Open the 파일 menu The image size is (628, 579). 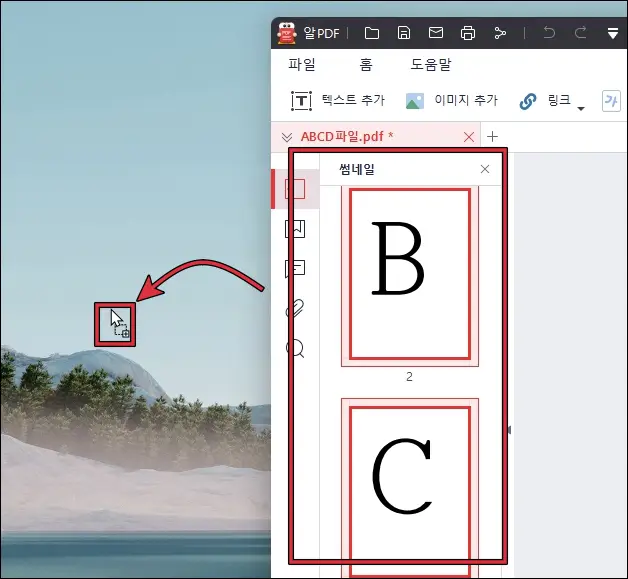pos(302,64)
